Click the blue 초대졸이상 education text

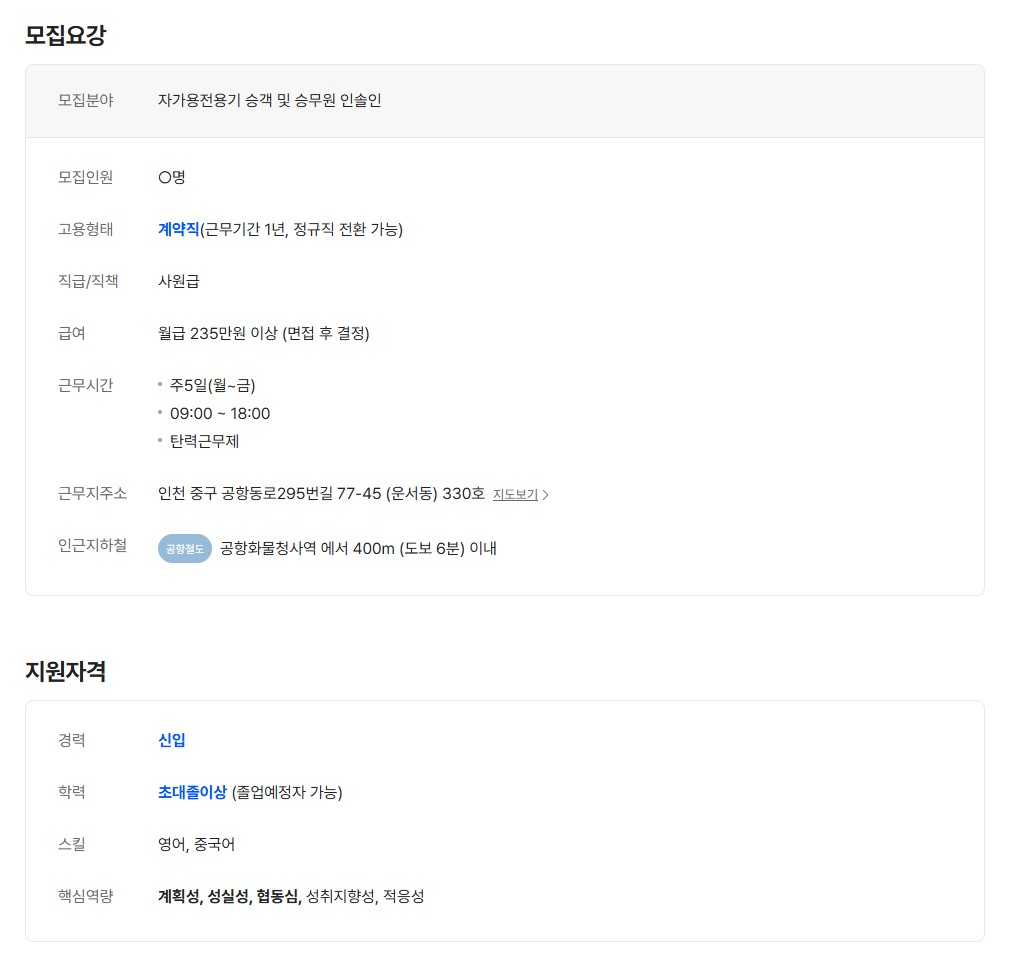click(x=192, y=792)
